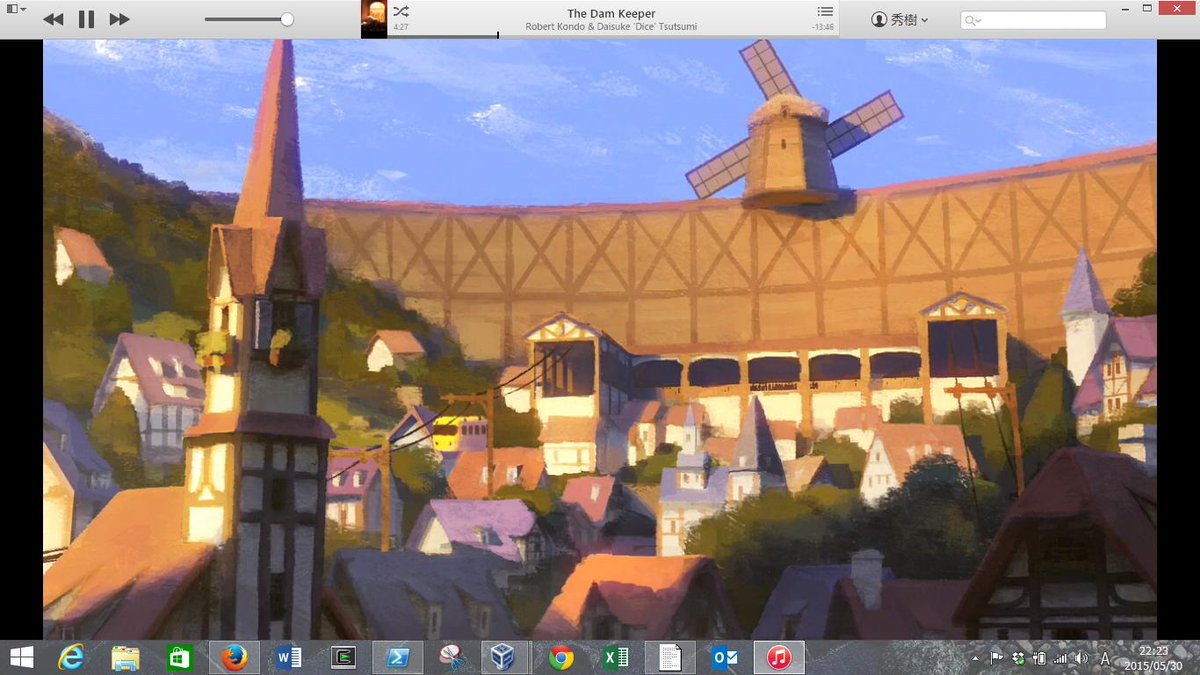The image size is (1200, 675).
Task: Open the Up Next list icon
Action: point(824,11)
